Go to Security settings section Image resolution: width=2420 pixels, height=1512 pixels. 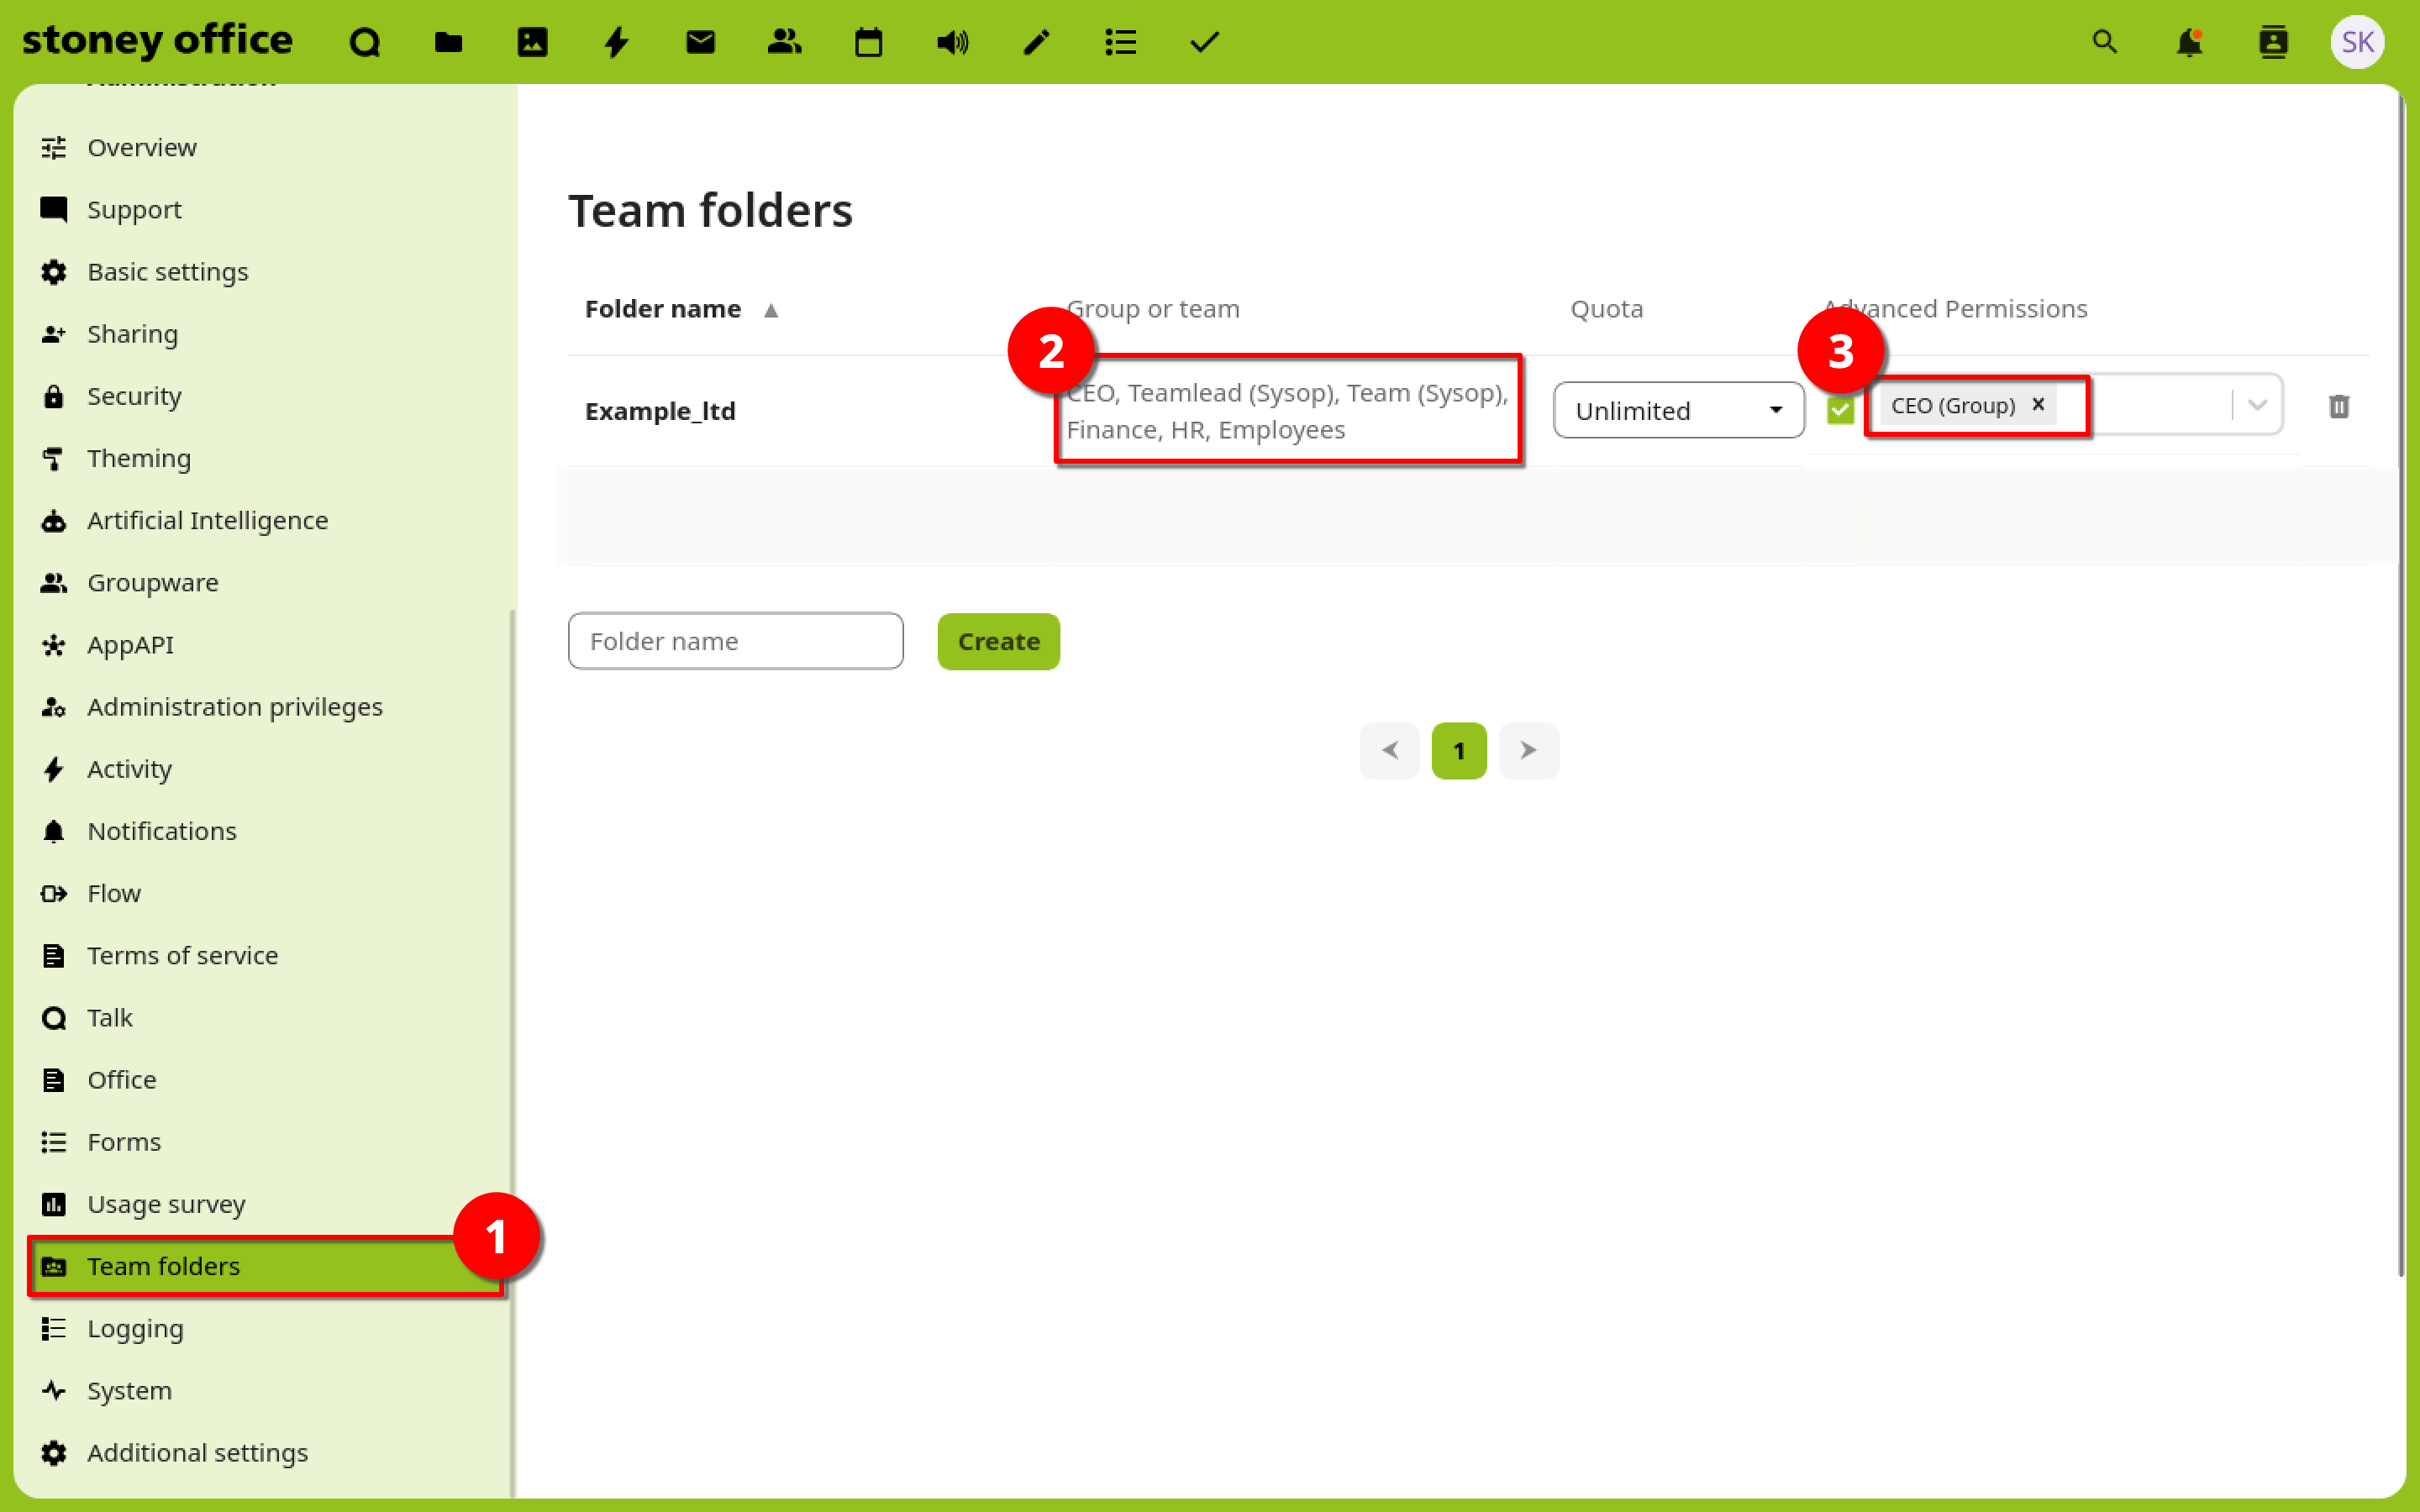pyautogui.click(x=134, y=396)
